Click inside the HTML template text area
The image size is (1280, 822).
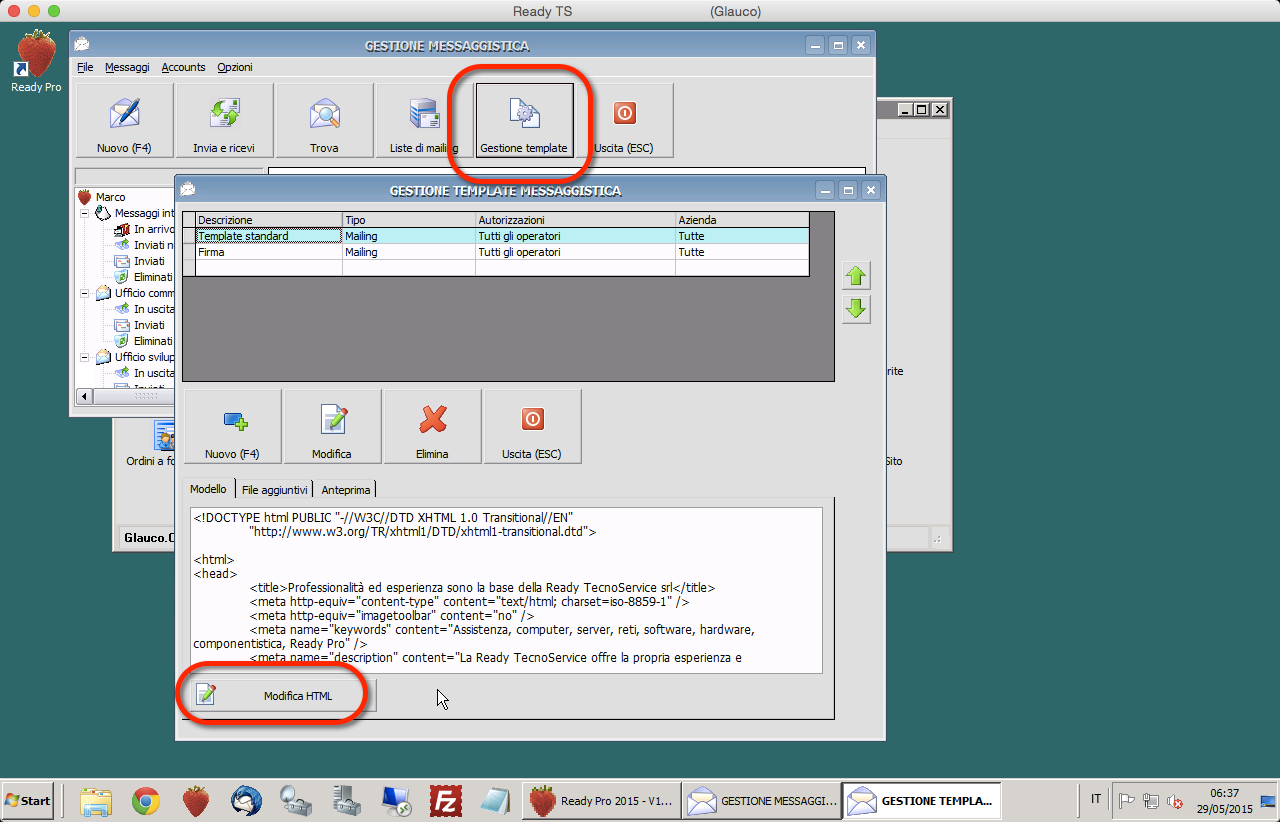(x=506, y=590)
